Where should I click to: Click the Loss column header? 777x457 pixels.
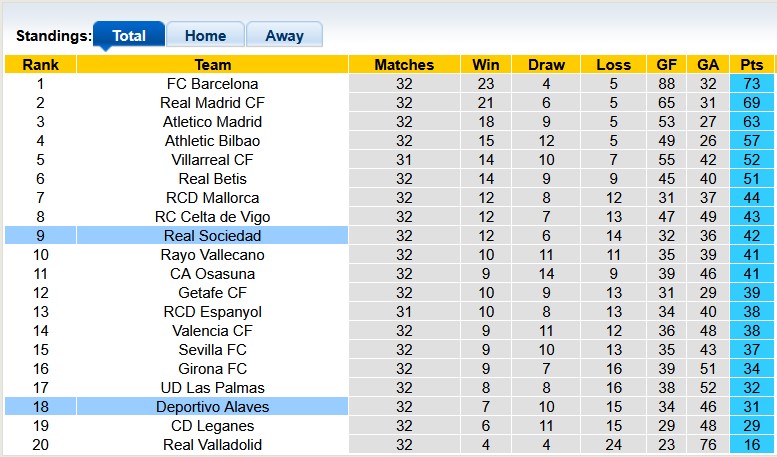click(613, 65)
